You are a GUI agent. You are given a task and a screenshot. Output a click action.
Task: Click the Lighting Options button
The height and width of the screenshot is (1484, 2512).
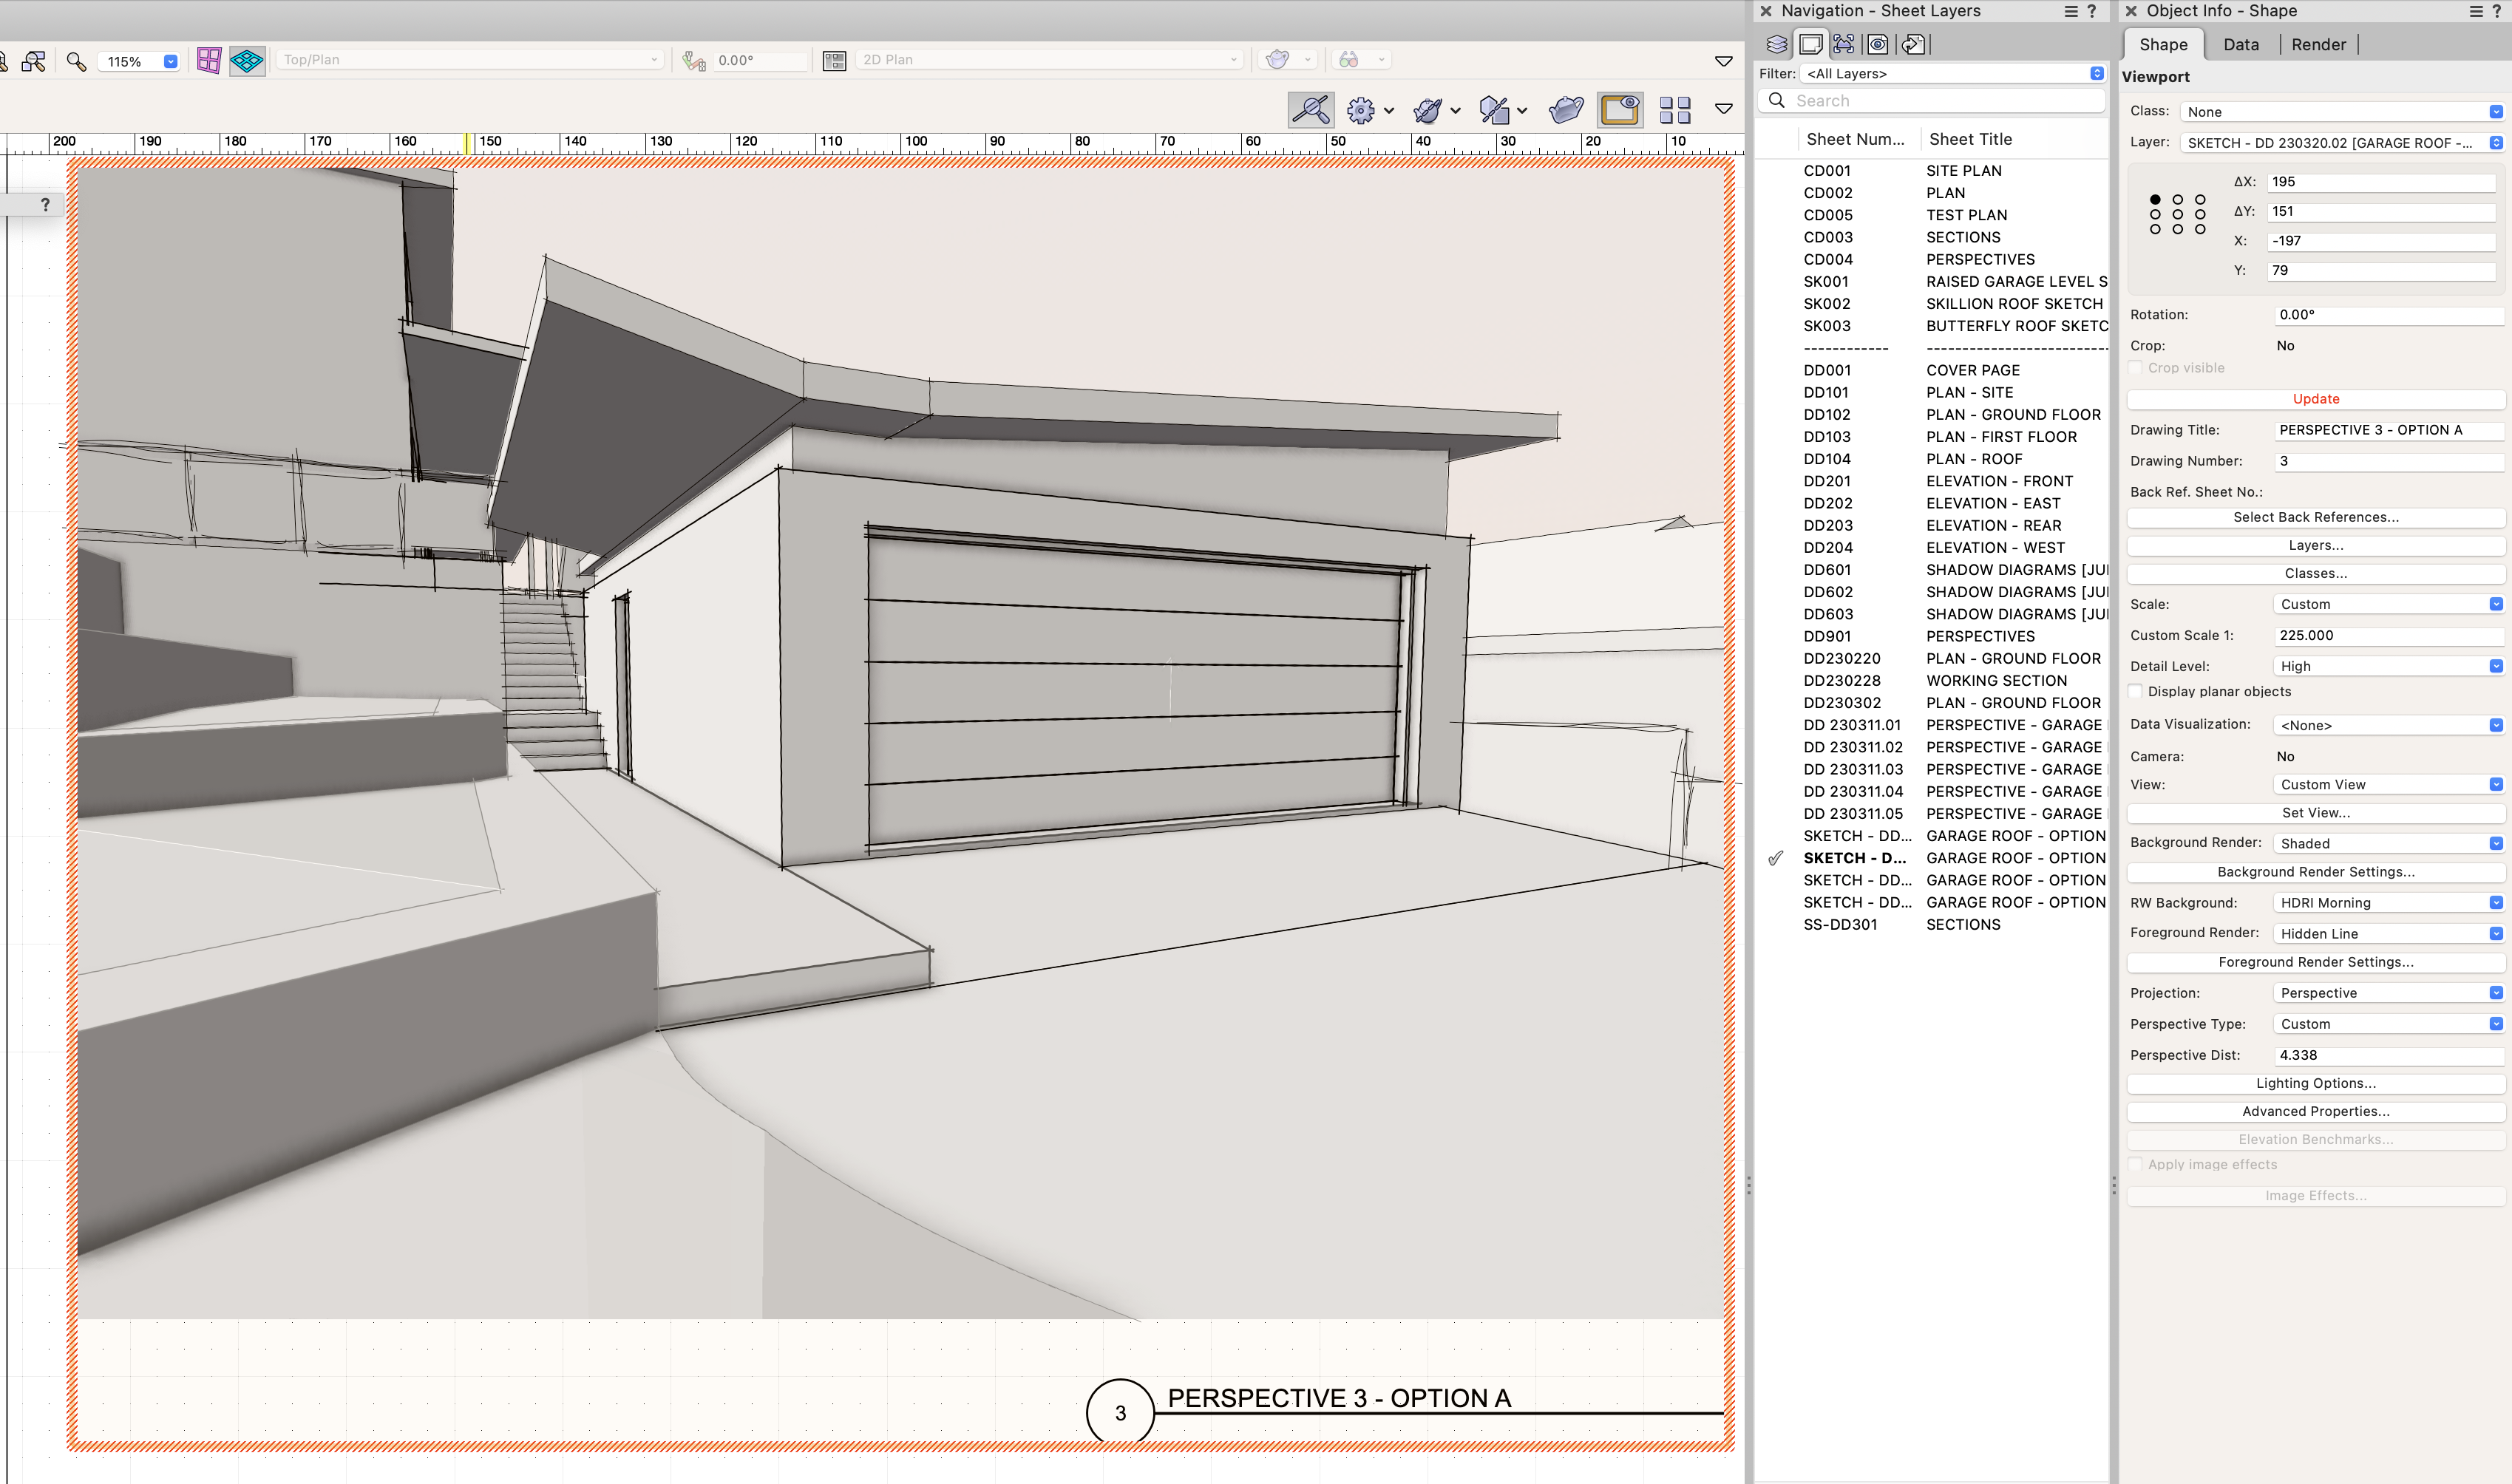click(2315, 1083)
